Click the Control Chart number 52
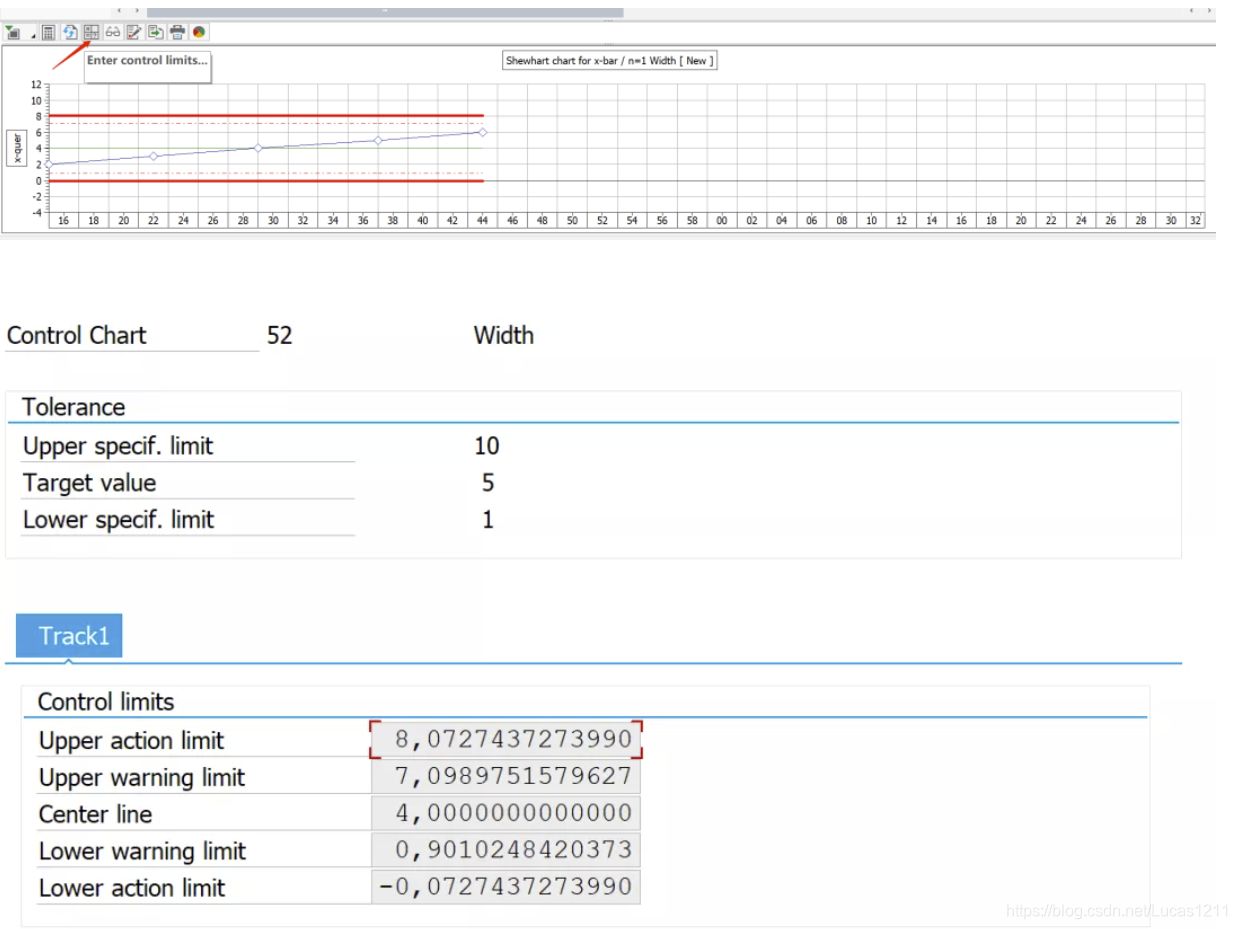Screen dimensions: 1237x929 pyautogui.click(x=280, y=335)
